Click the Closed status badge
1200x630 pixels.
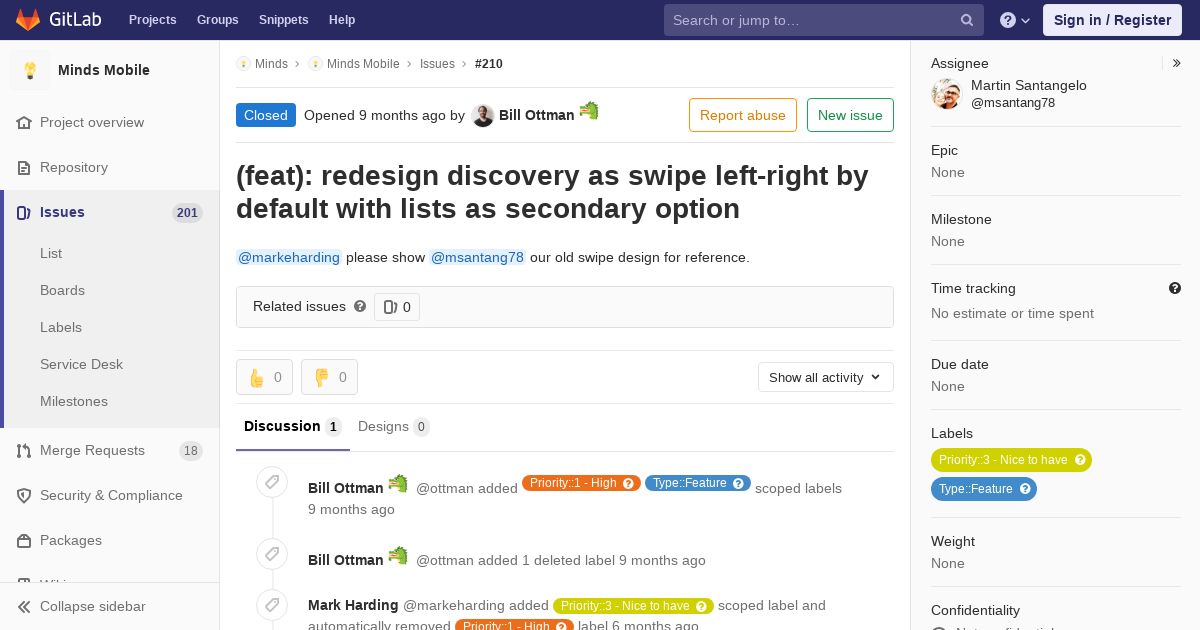(266, 115)
